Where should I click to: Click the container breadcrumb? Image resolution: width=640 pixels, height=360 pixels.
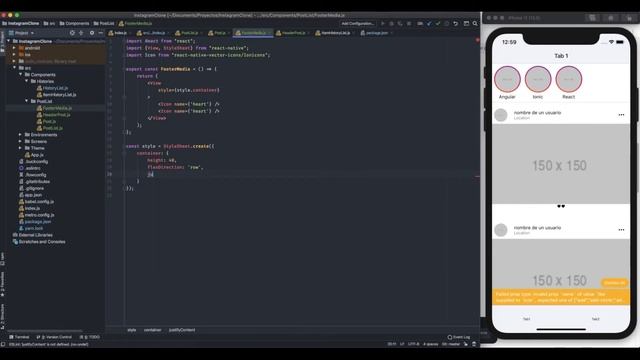click(x=152, y=330)
